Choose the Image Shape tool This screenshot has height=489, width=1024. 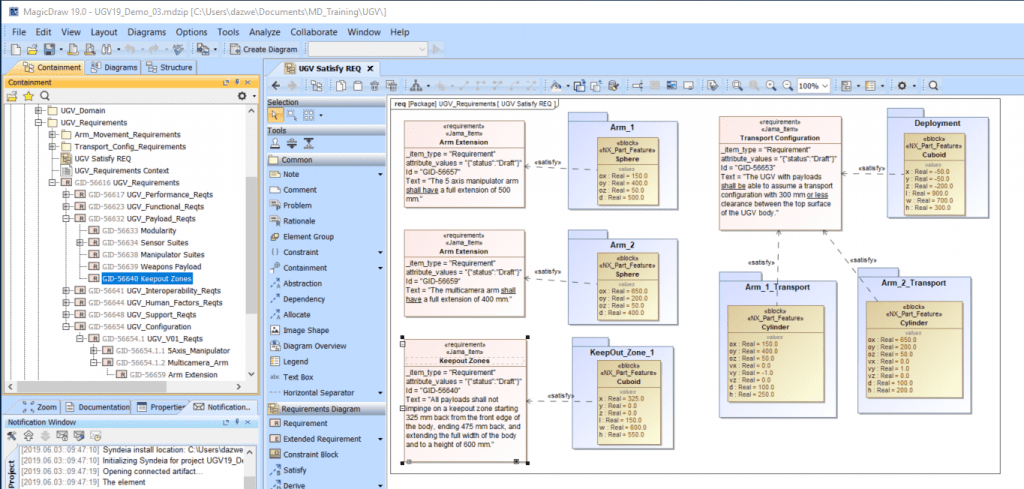[x=304, y=330]
